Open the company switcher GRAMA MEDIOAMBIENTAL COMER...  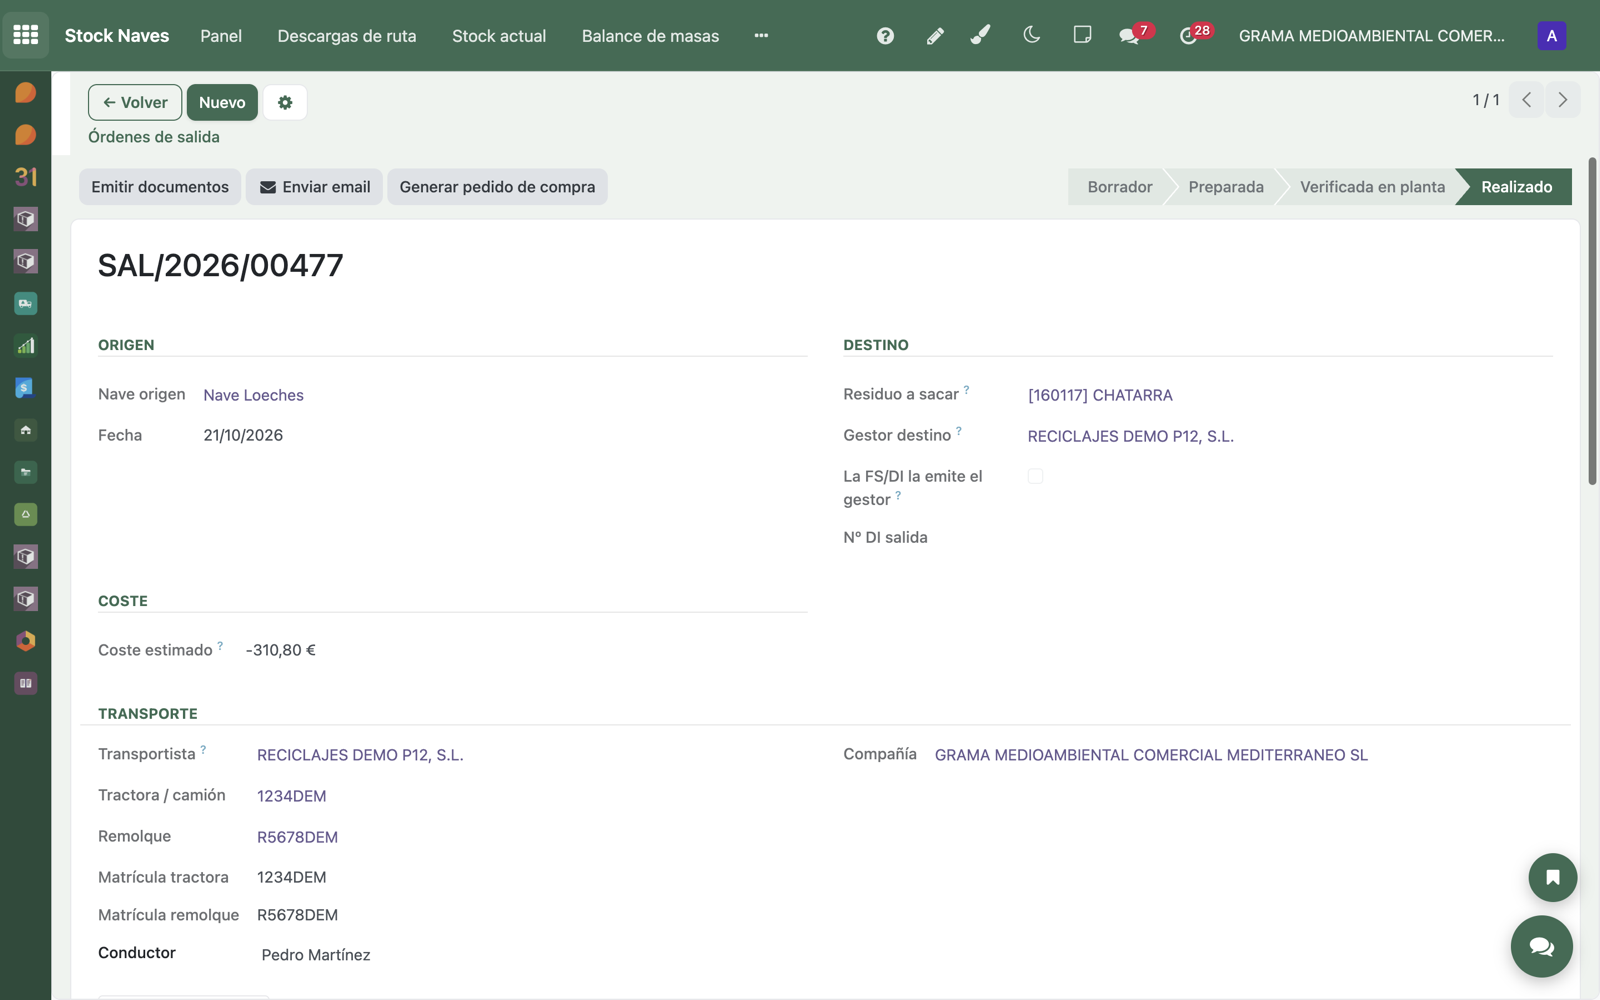click(x=1371, y=36)
